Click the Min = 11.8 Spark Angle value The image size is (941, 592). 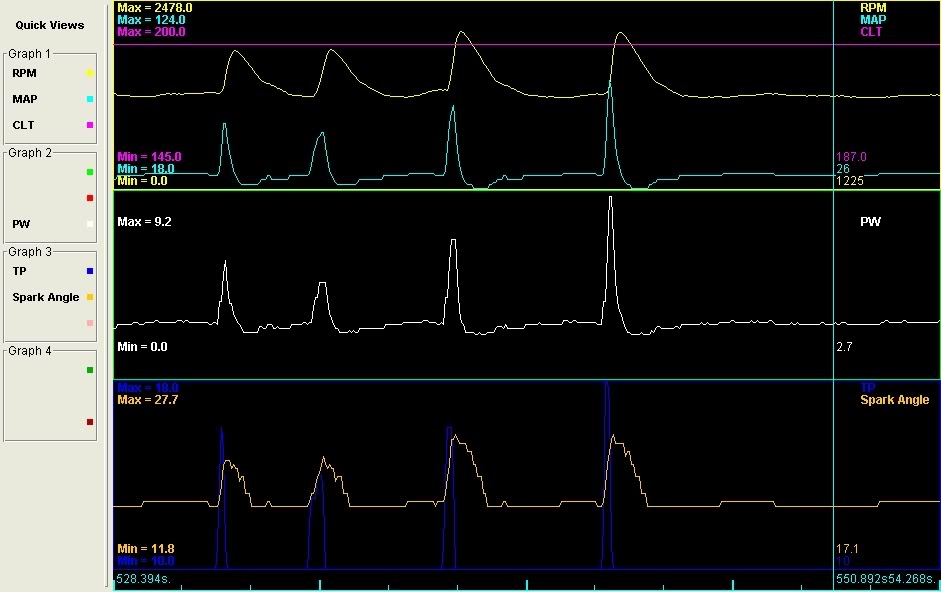[x=146, y=548]
